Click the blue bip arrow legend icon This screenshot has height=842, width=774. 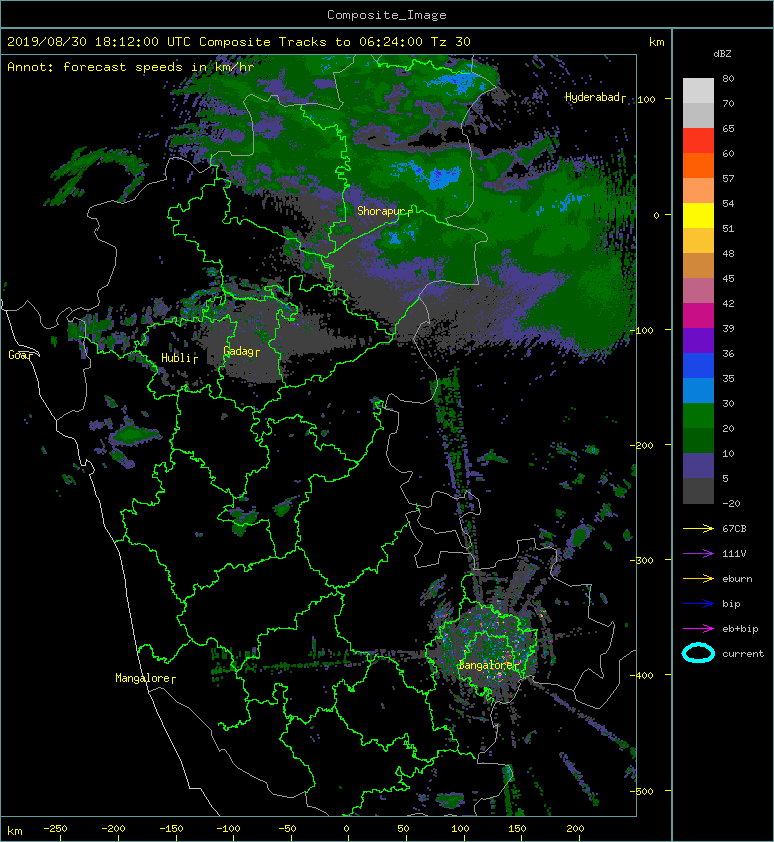pos(698,604)
